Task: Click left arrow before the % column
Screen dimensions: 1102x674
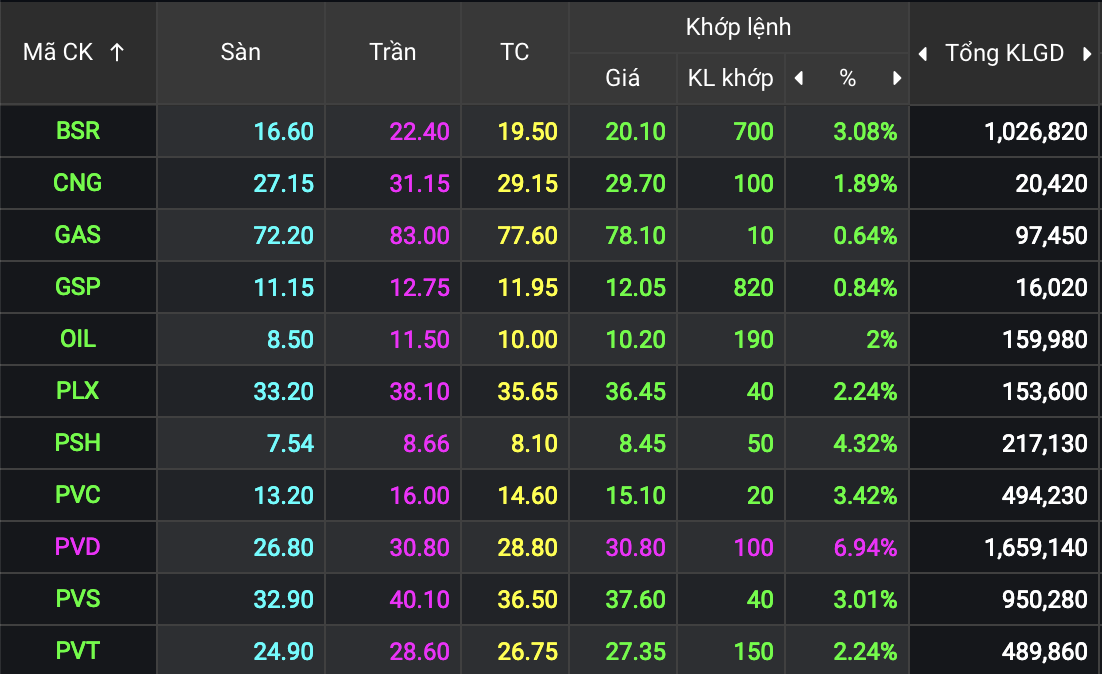Action: click(798, 79)
